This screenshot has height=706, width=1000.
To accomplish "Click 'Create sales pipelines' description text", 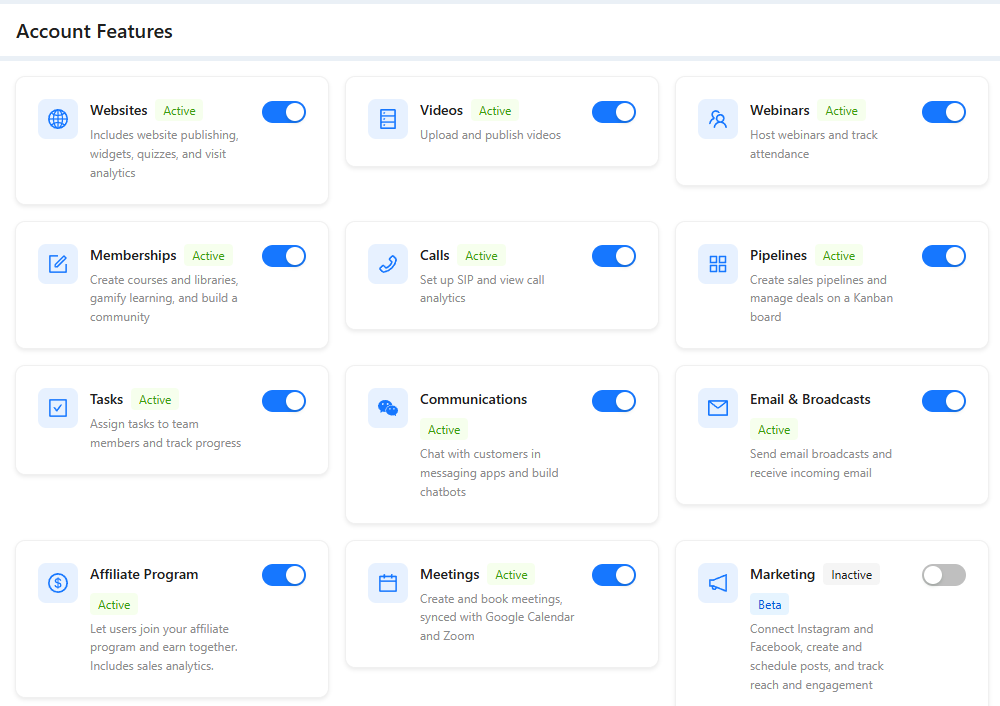I will tap(821, 298).
